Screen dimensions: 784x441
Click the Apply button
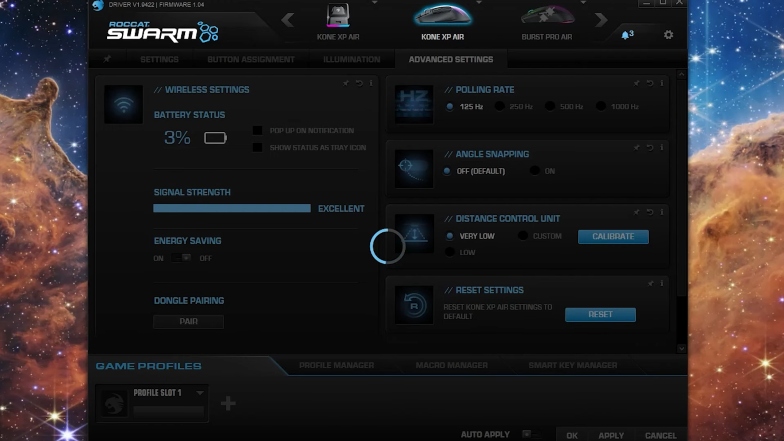click(611, 436)
